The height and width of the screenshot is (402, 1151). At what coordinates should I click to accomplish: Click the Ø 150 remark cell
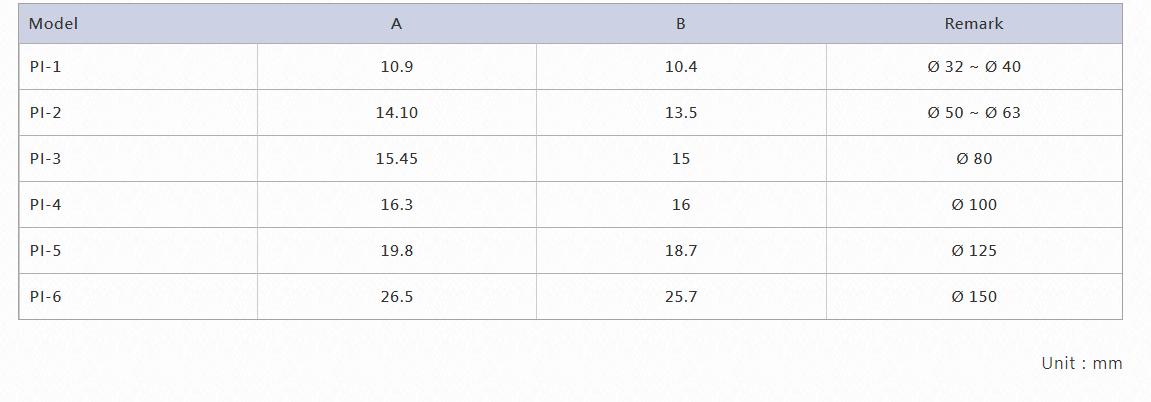(974, 297)
